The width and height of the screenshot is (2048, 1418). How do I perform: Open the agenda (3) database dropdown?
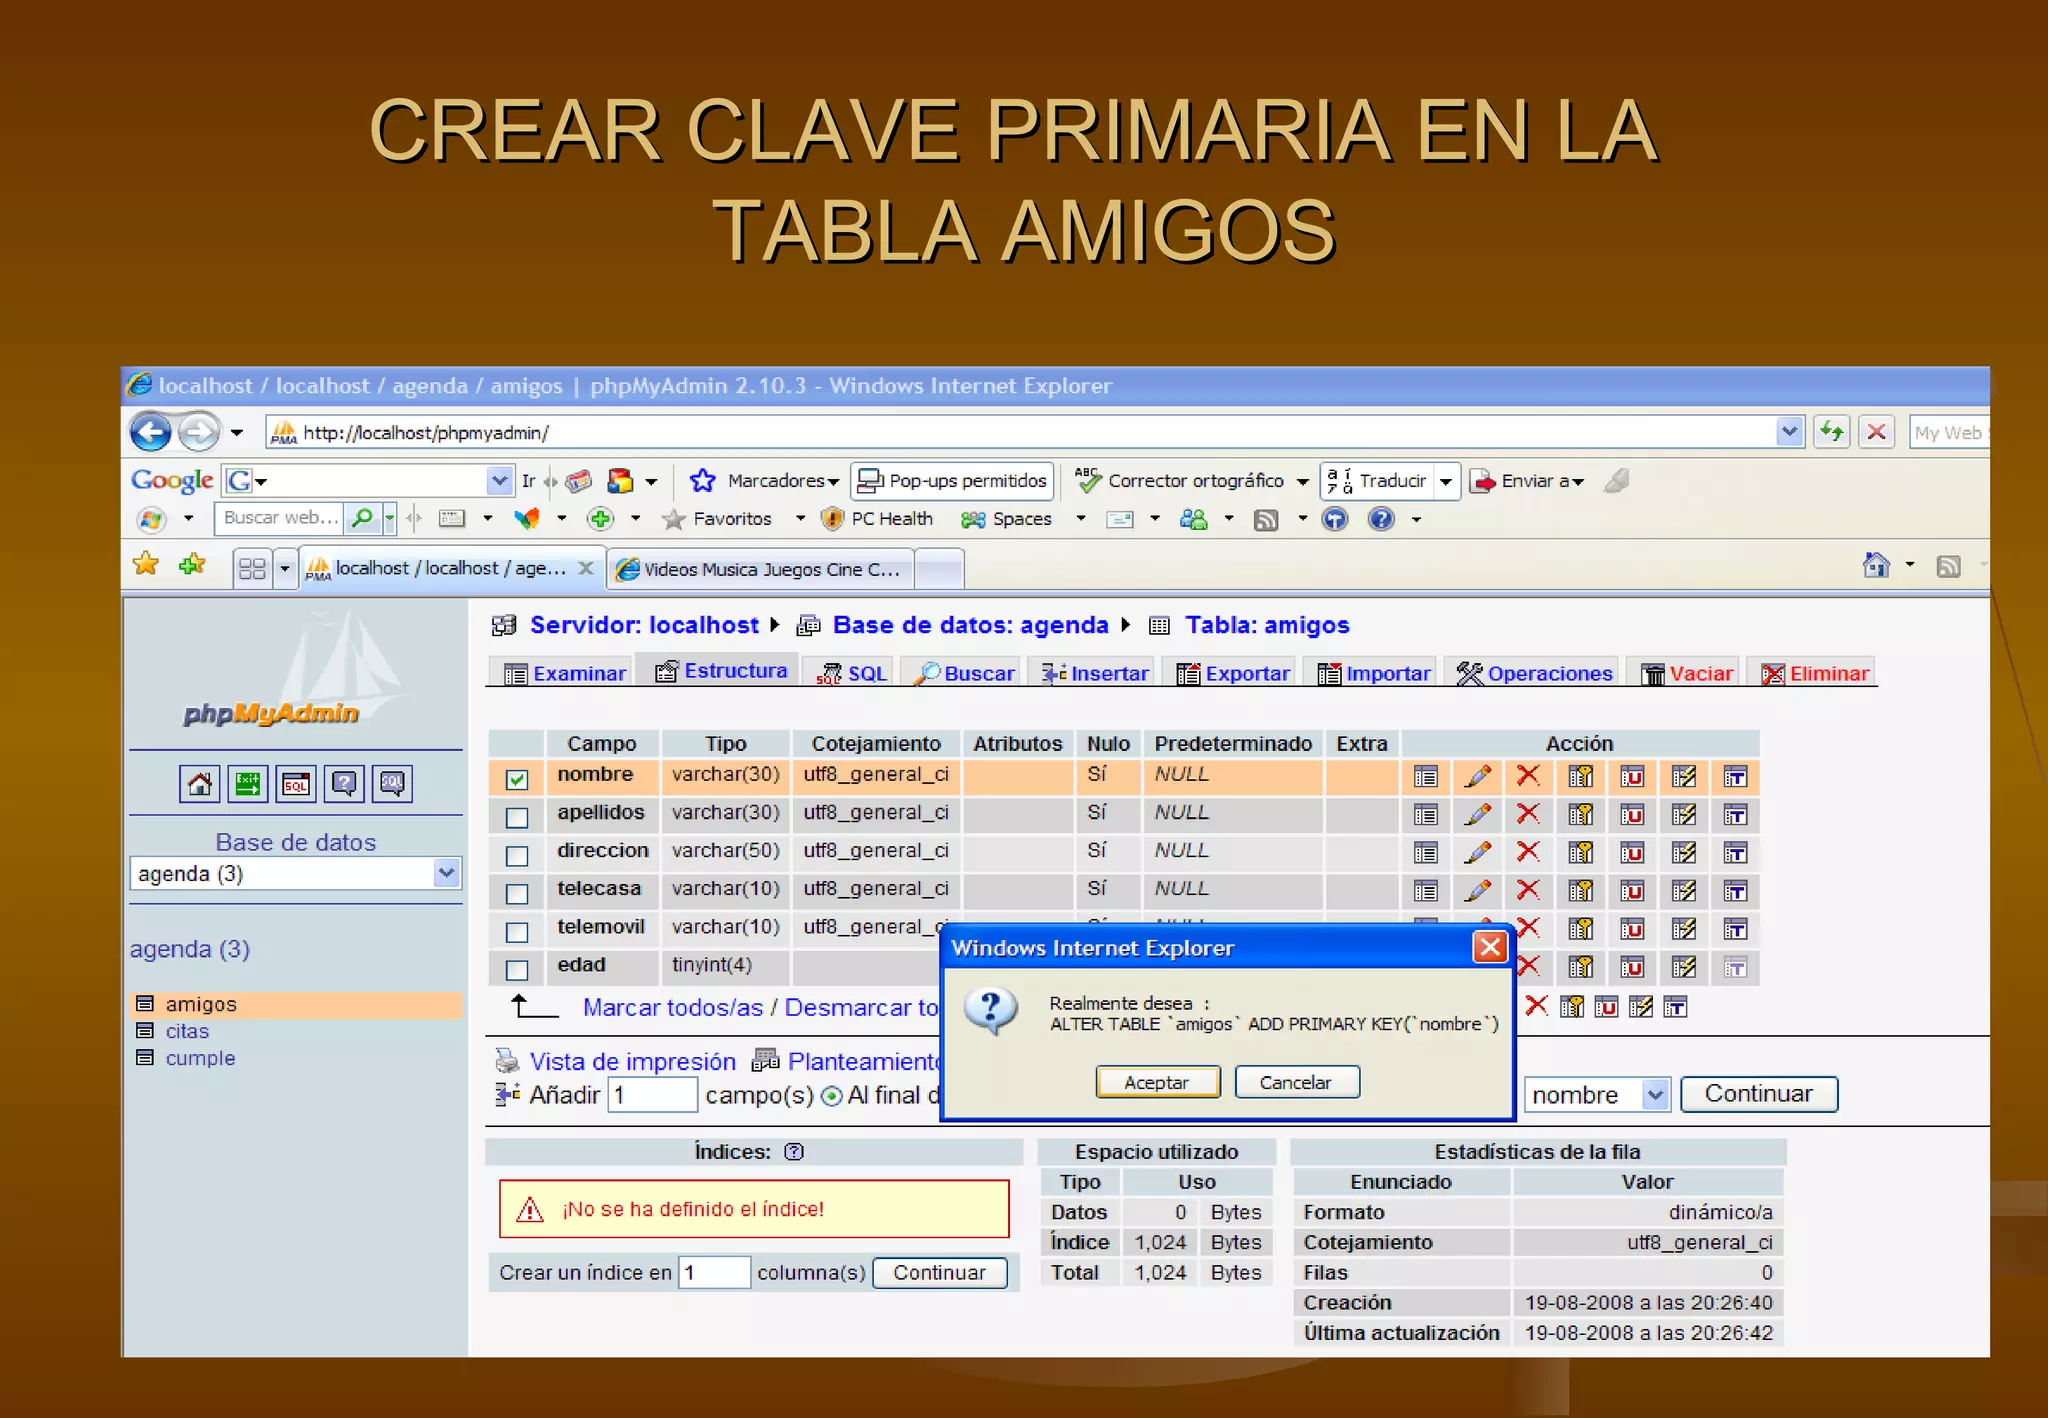click(446, 873)
